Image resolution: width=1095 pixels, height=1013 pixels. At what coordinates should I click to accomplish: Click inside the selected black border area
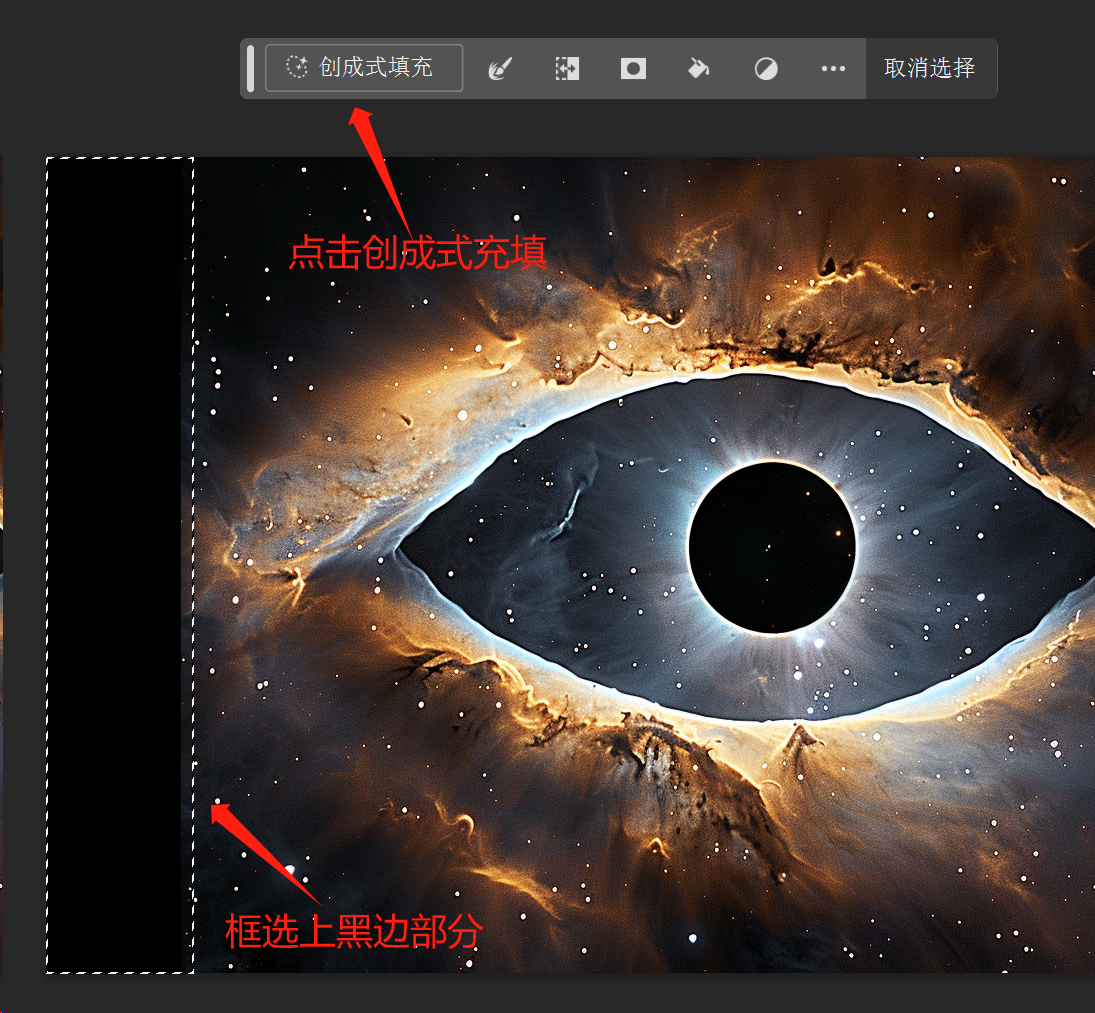[120, 560]
